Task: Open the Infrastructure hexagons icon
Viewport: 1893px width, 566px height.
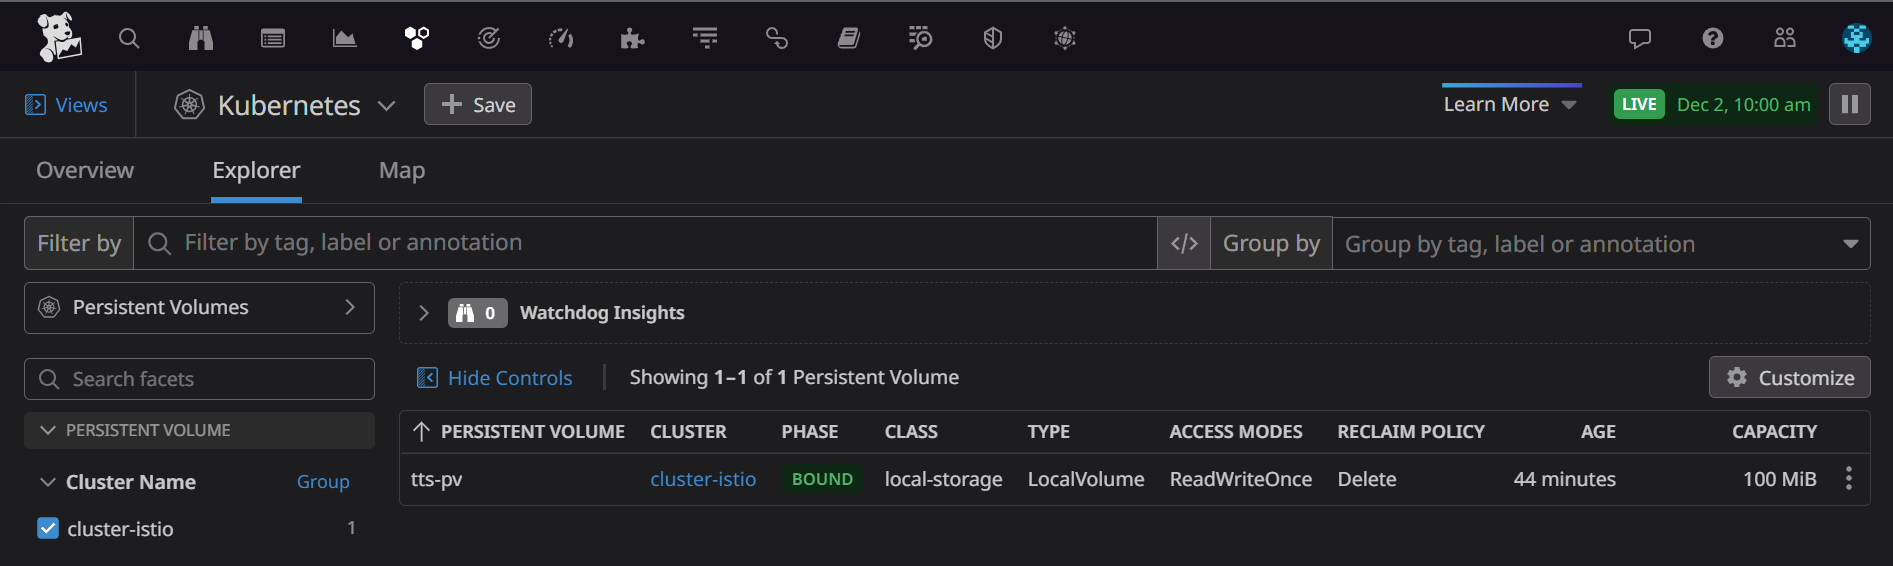Action: point(417,38)
